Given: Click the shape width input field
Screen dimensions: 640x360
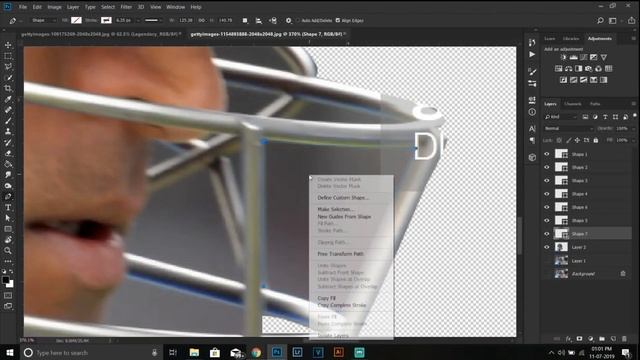Looking at the screenshot, I should (186, 20).
